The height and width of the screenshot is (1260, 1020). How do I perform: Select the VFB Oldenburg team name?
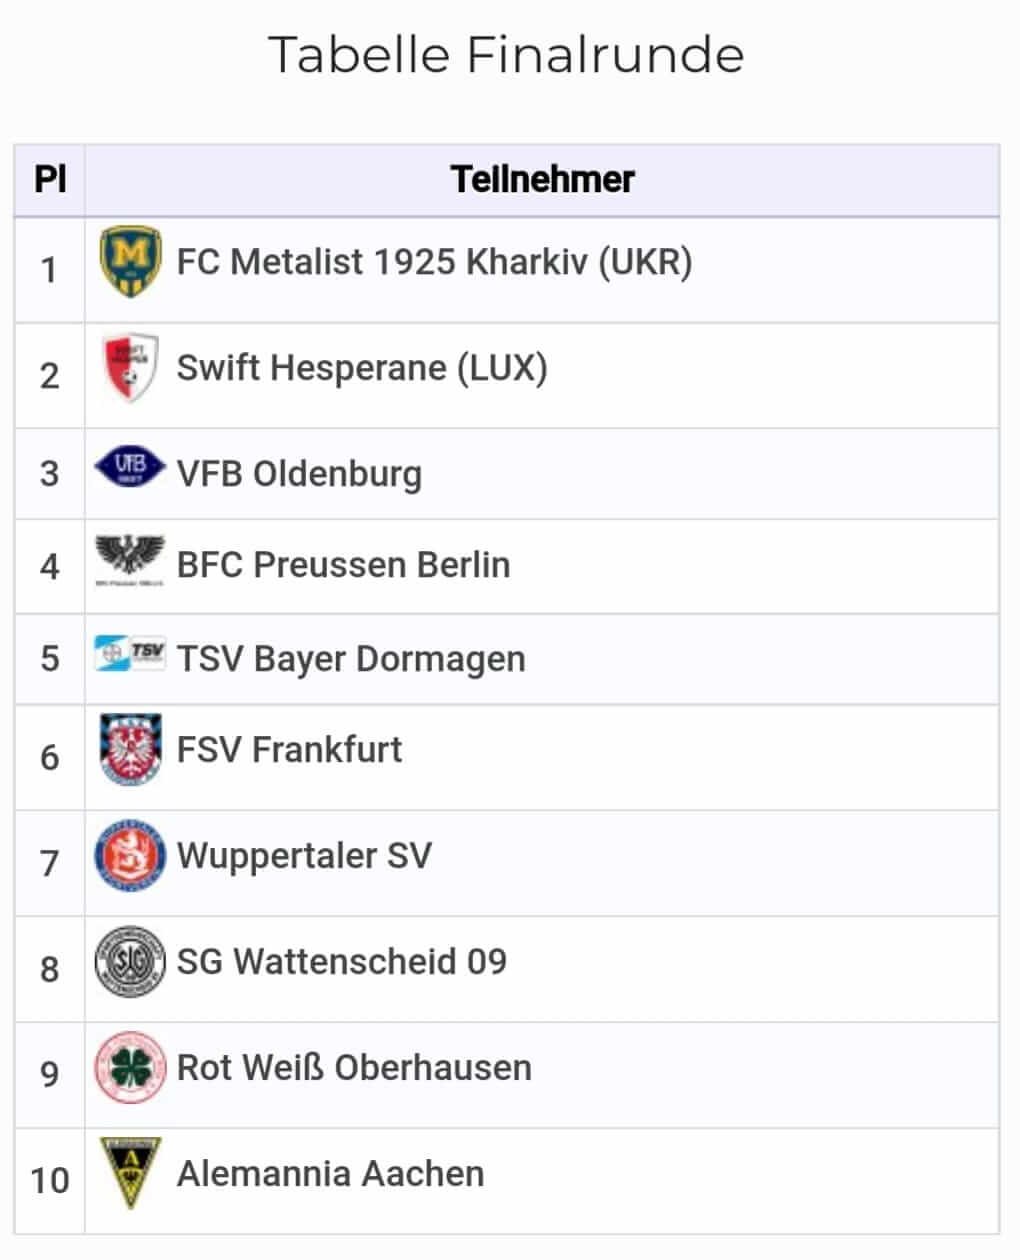point(299,473)
